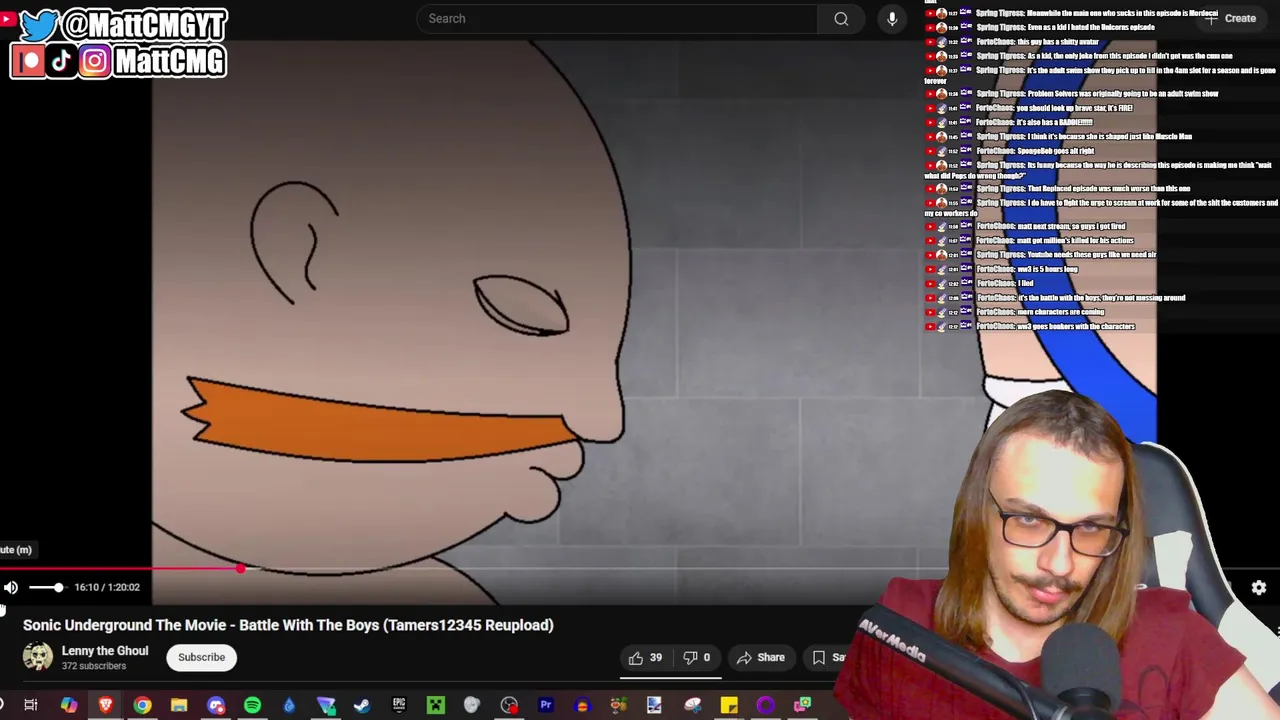Click the Lenny the Ghoul channel avatar

click(38, 656)
